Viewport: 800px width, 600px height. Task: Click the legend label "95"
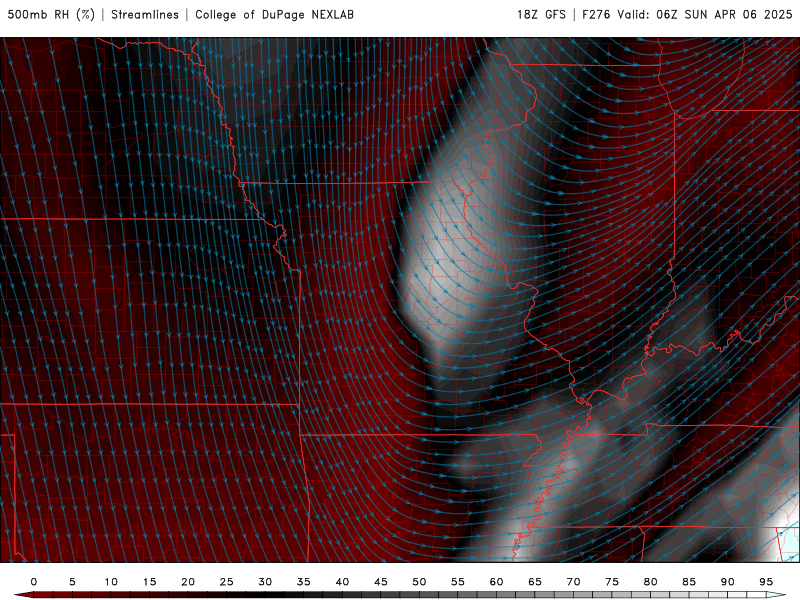coord(766,582)
